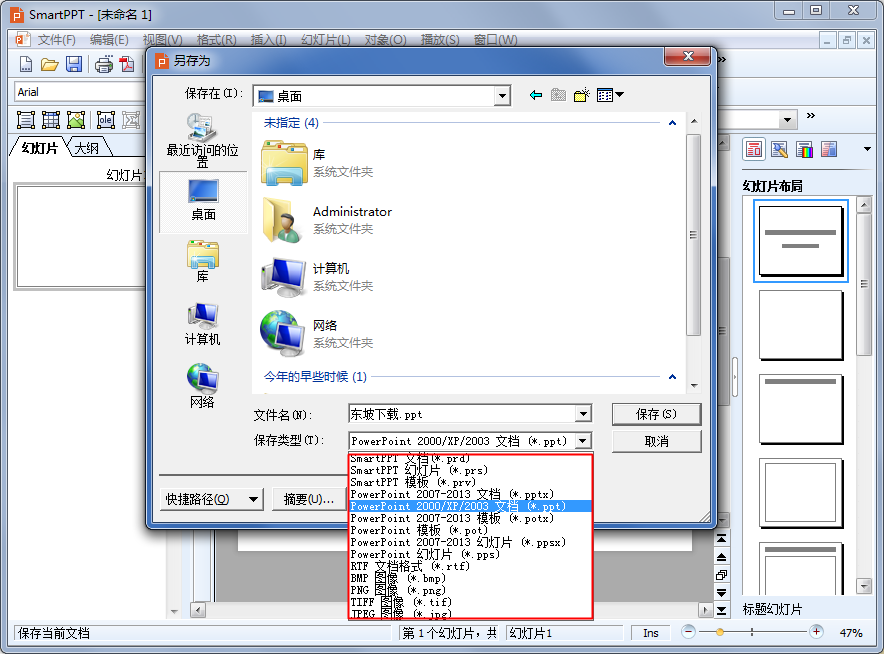Expand the toolbar overflow chevron near sidebar

click(x=811, y=116)
